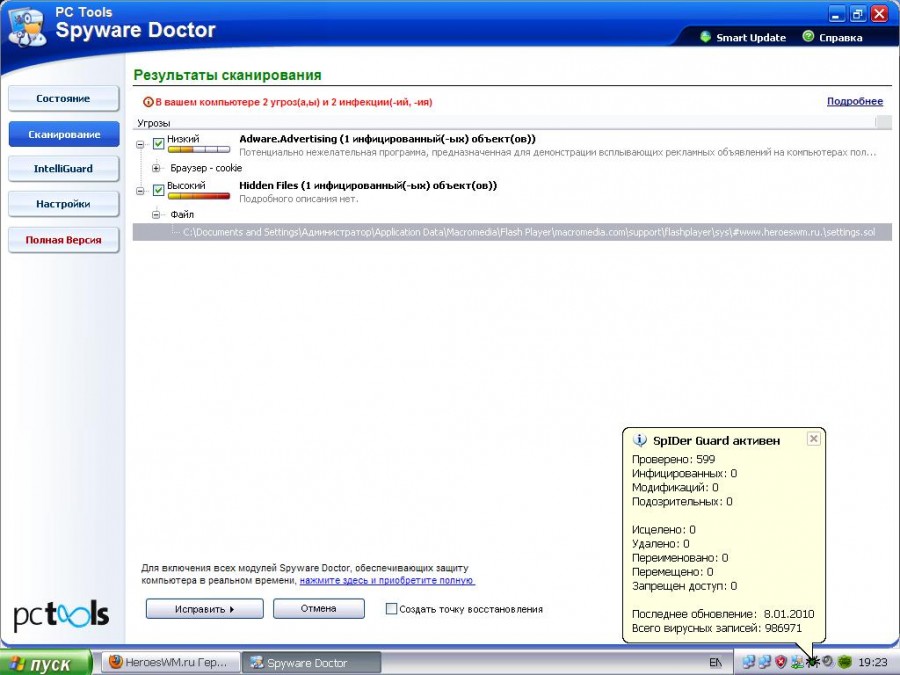Click Spyware Doctor taskbar button
This screenshot has width=900, height=675.
(x=311, y=663)
